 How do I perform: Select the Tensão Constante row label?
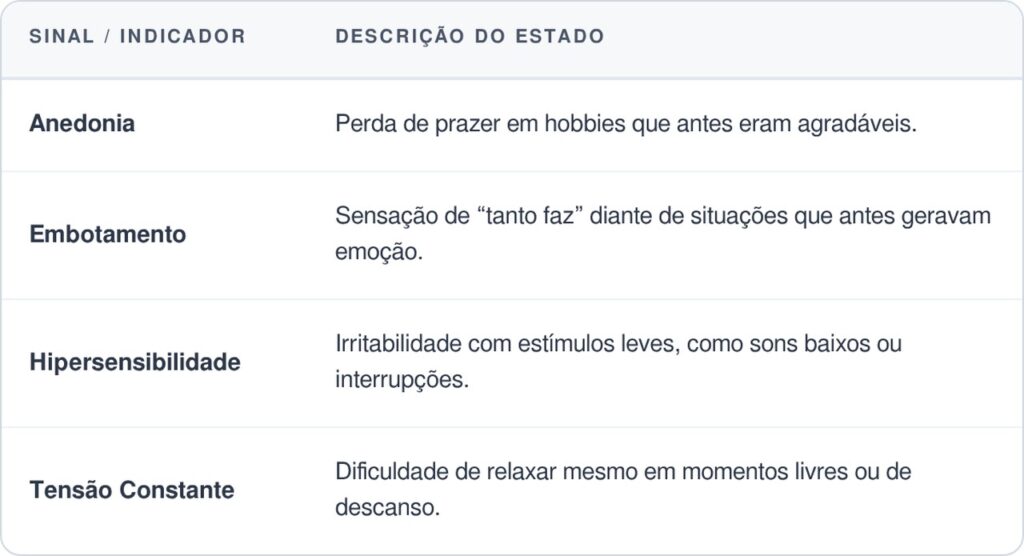tap(132, 490)
